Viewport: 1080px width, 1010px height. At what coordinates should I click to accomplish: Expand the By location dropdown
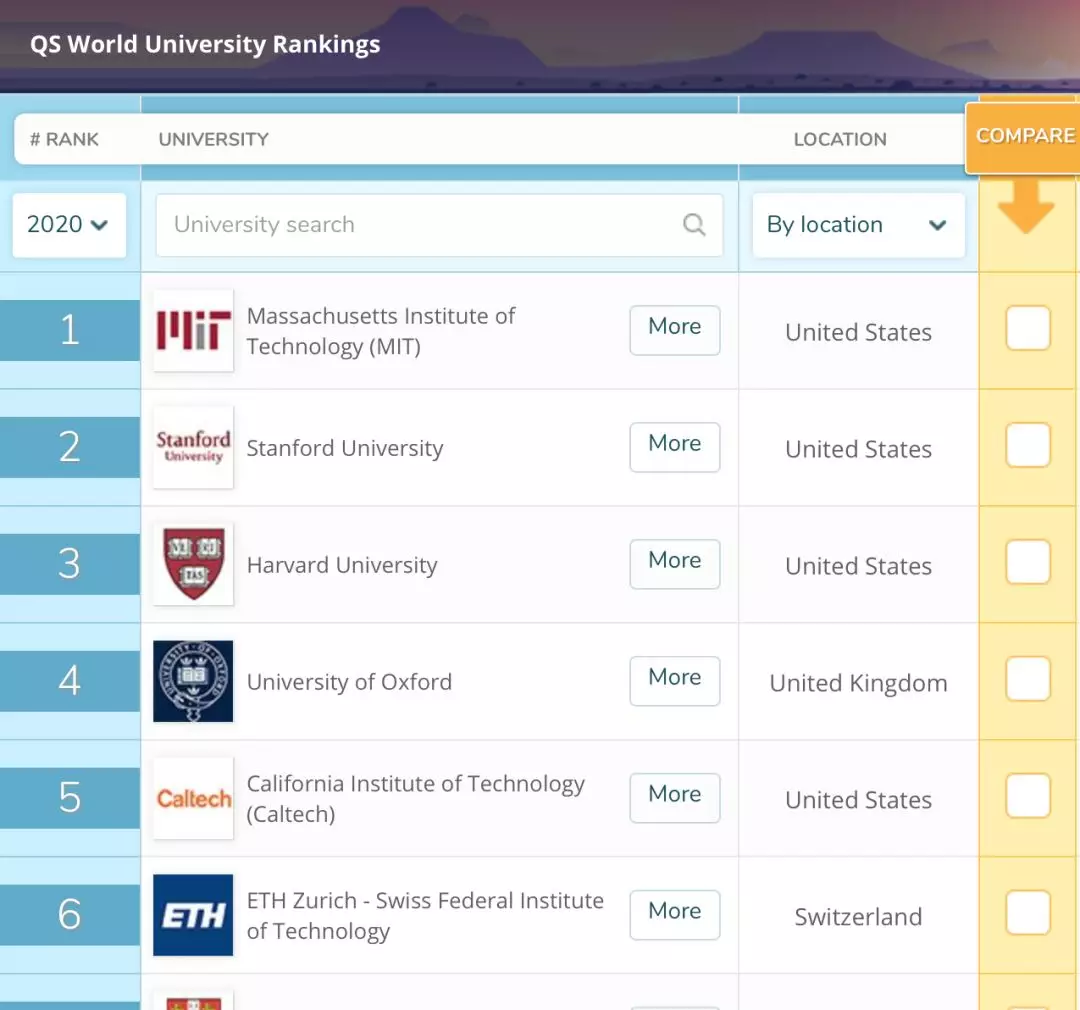(857, 225)
